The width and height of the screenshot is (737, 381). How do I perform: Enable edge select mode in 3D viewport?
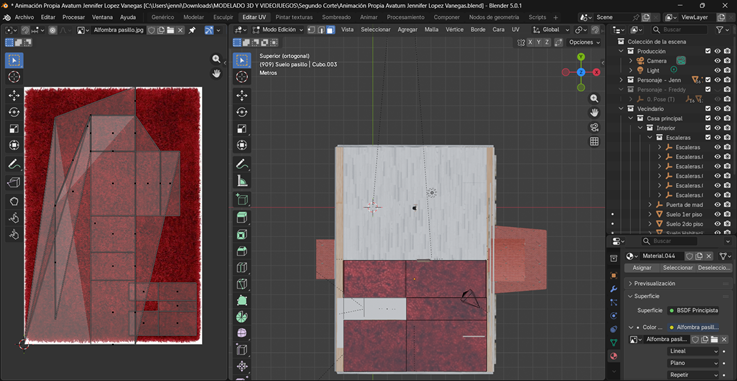(321, 30)
